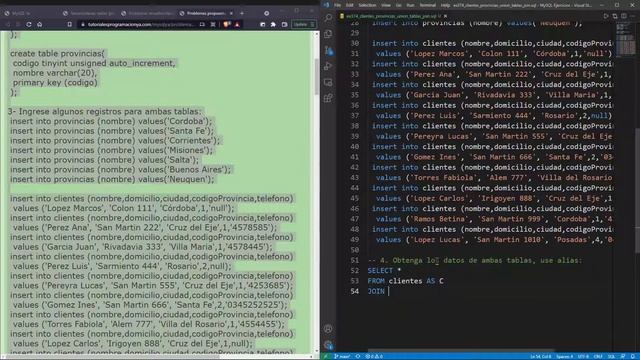Open the Accounts menu in VS Code

coord(328,329)
